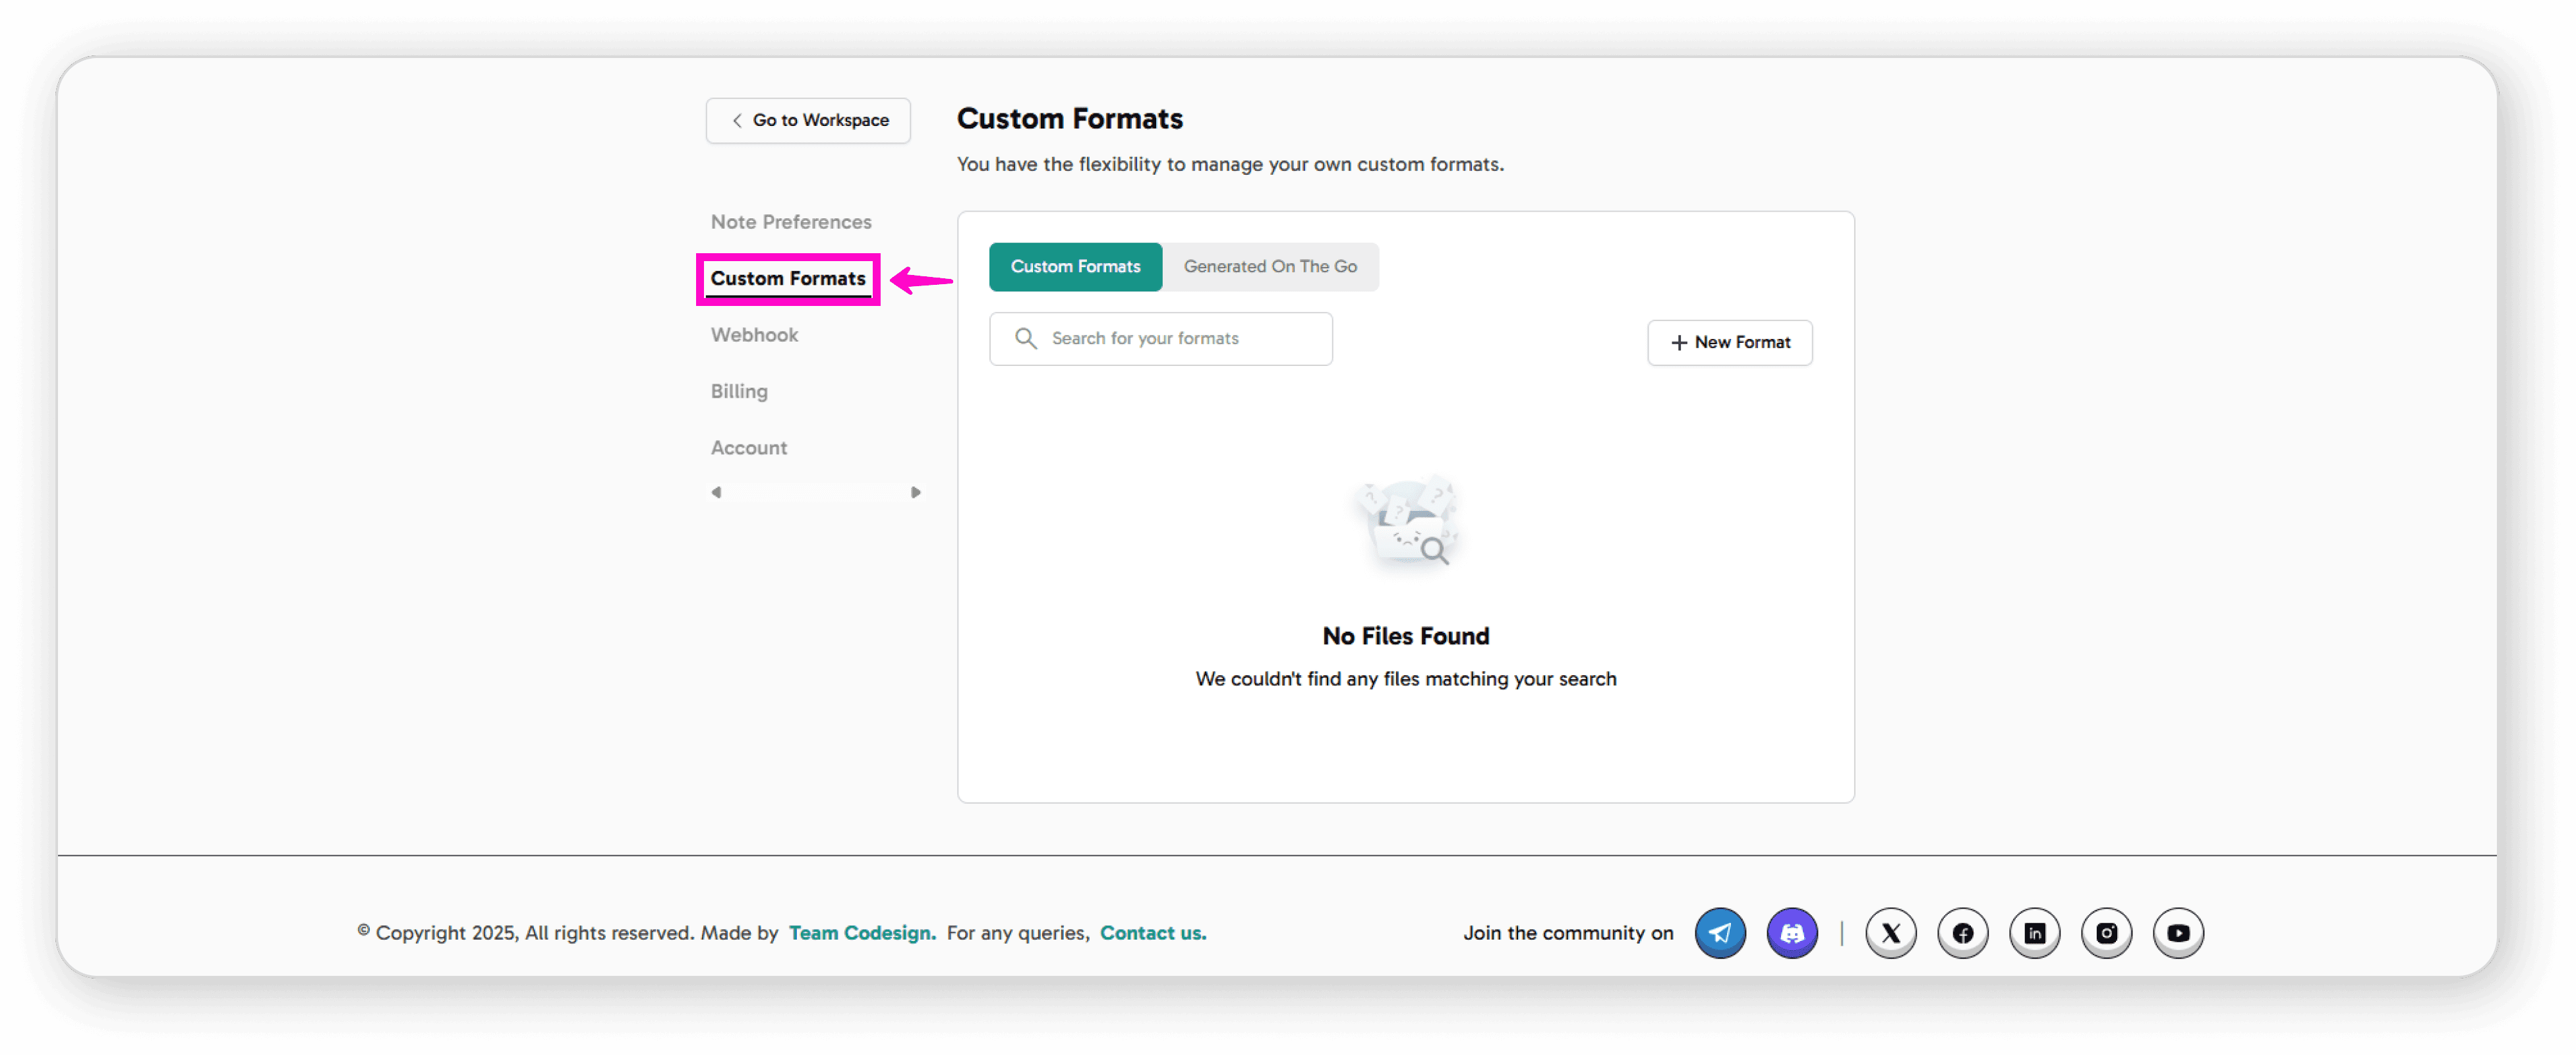
Task: Open the X (Twitter) social icon
Action: pyautogui.click(x=1890, y=932)
